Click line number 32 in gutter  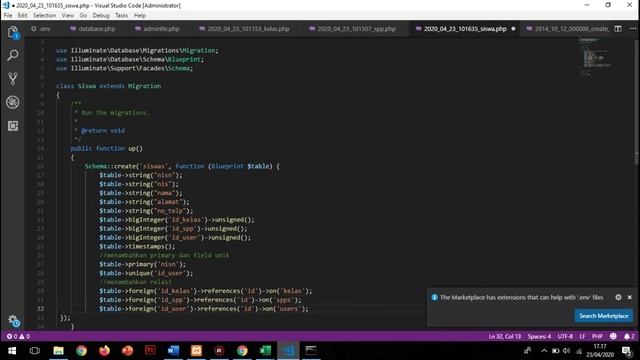pyautogui.click(x=40, y=309)
